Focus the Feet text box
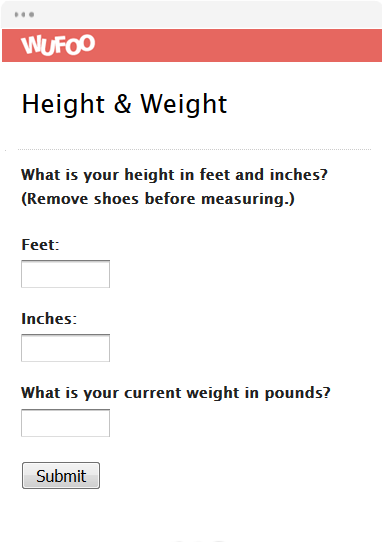The height and width of the screenshot is (550, 382). point(66,274)
